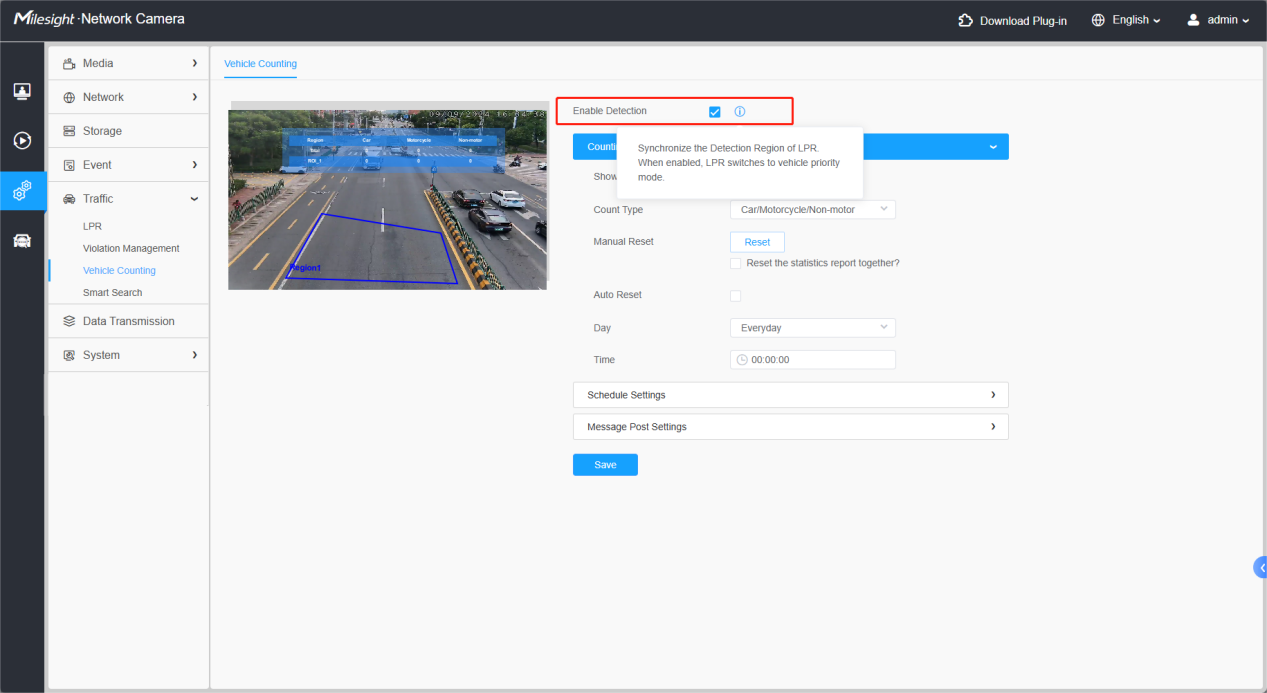Expand Message Post Settings section
The width and height of the screenshot is (1267, 693).
point(790,427)
